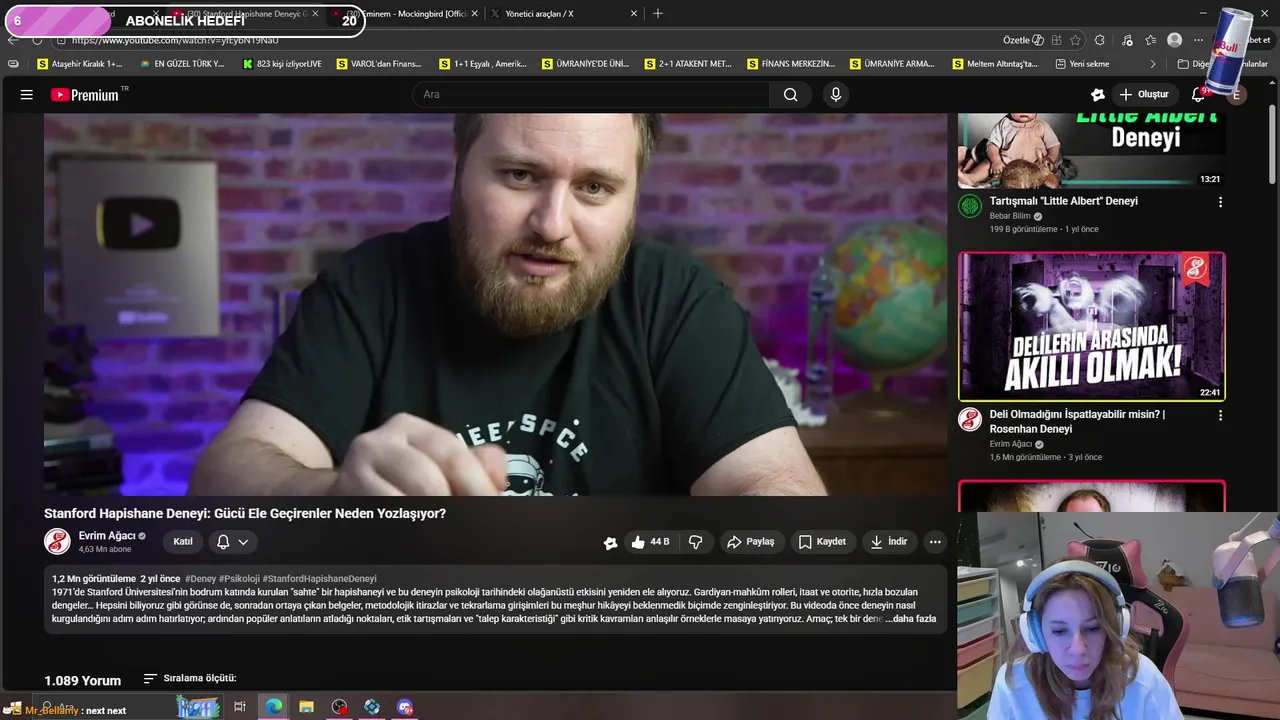Click the Katıl join button
Image resolution: width=1280 pixels, height=720 pixels.
point(183,542)
